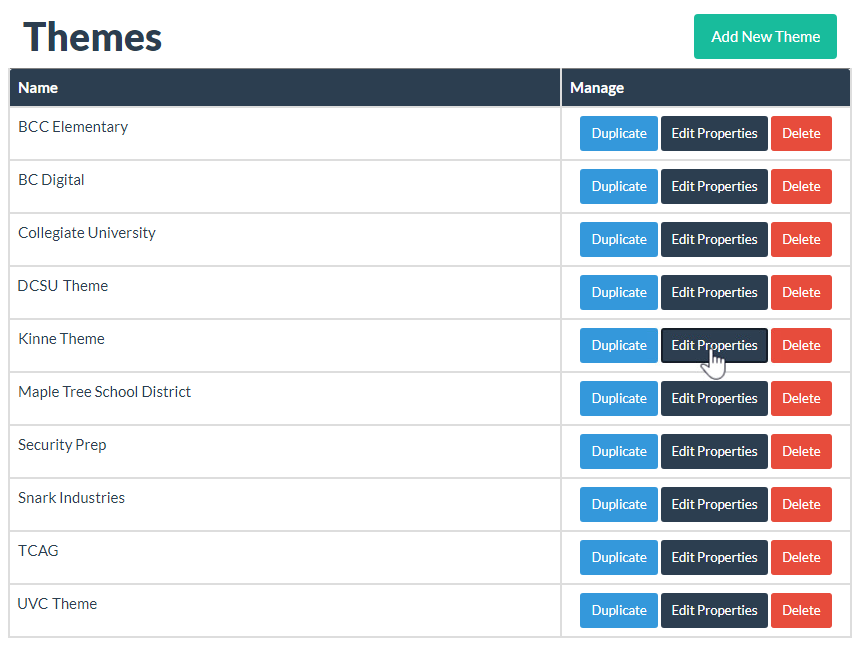
Task: Click Maple Tree School District name
Action: click(104, 392)
